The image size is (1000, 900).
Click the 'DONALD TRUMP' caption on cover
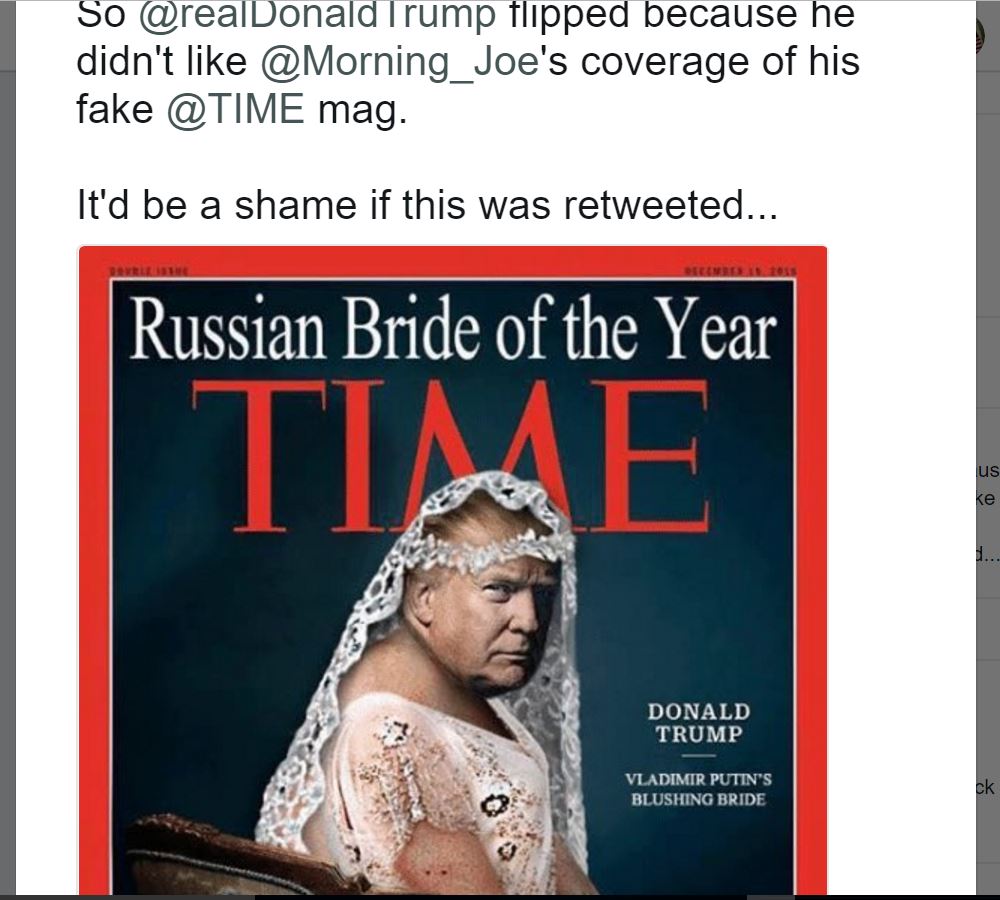(x=699, y=722)
